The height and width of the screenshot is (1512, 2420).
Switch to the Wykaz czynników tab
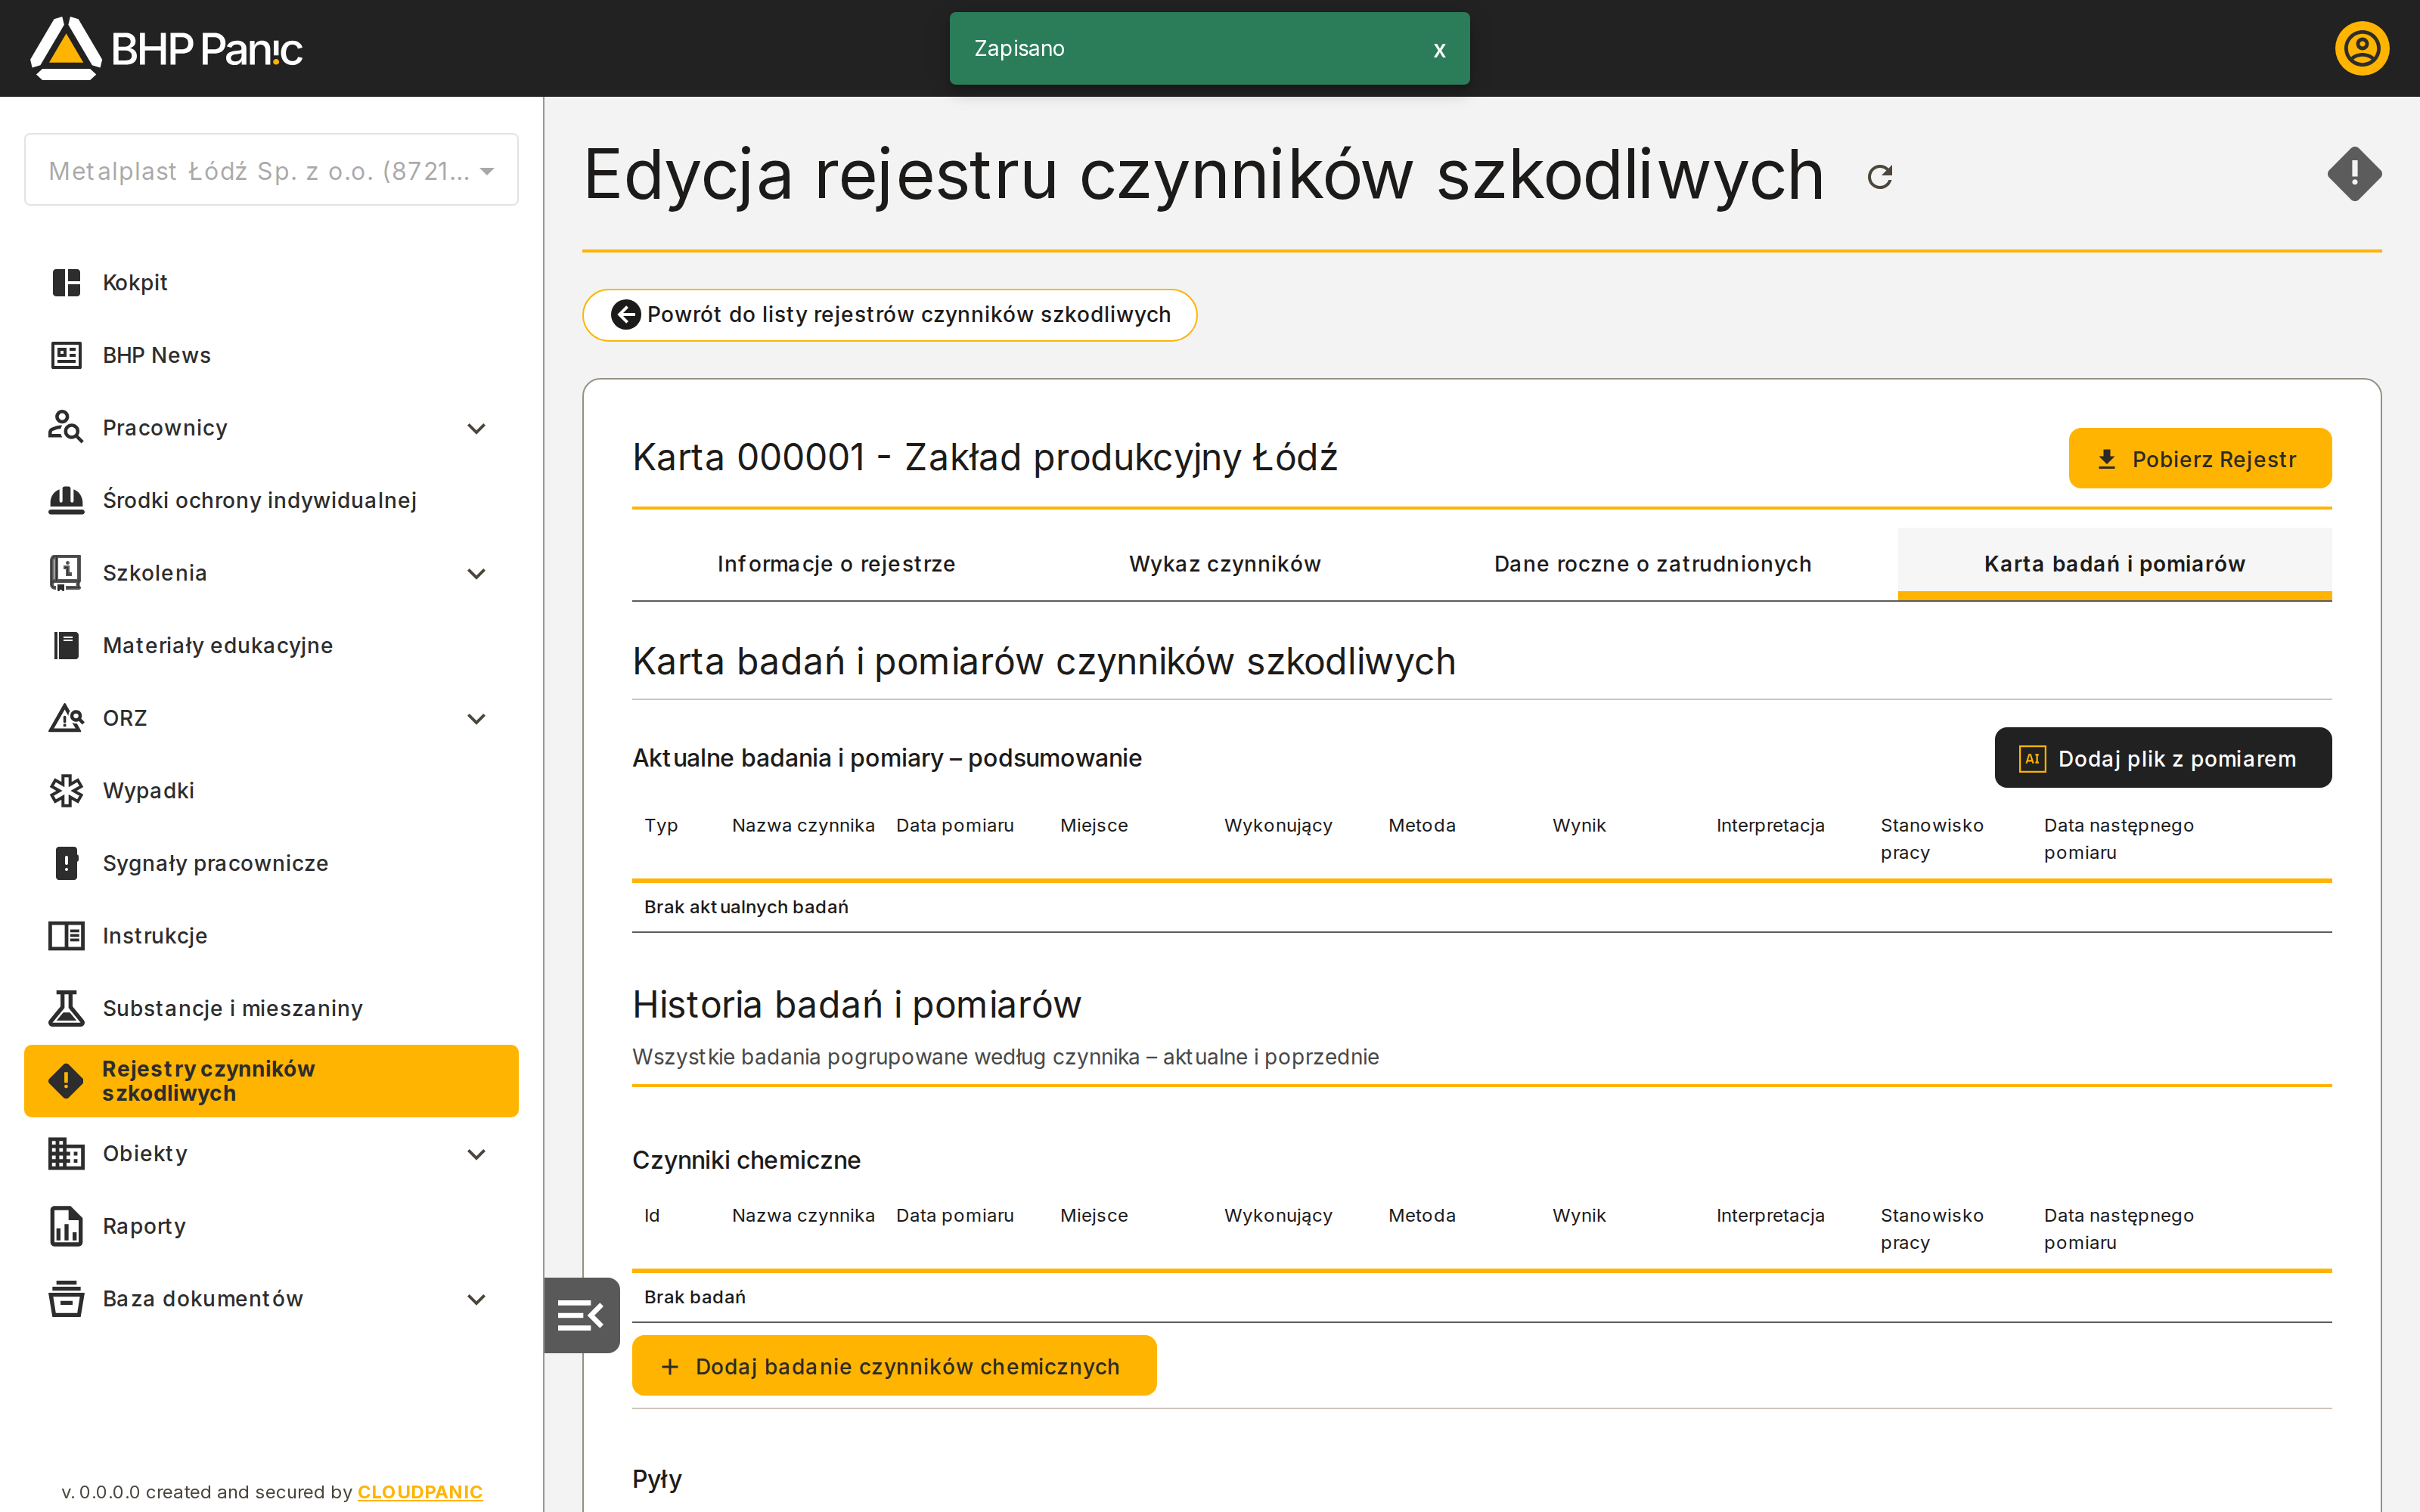(1224, 564)
